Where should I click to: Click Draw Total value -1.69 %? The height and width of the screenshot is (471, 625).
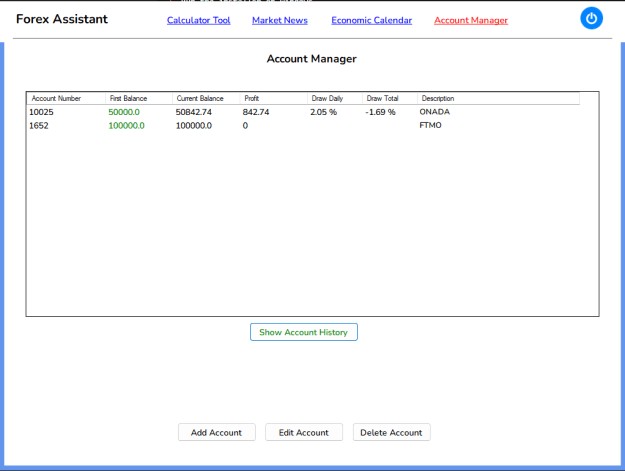point(380,112)
